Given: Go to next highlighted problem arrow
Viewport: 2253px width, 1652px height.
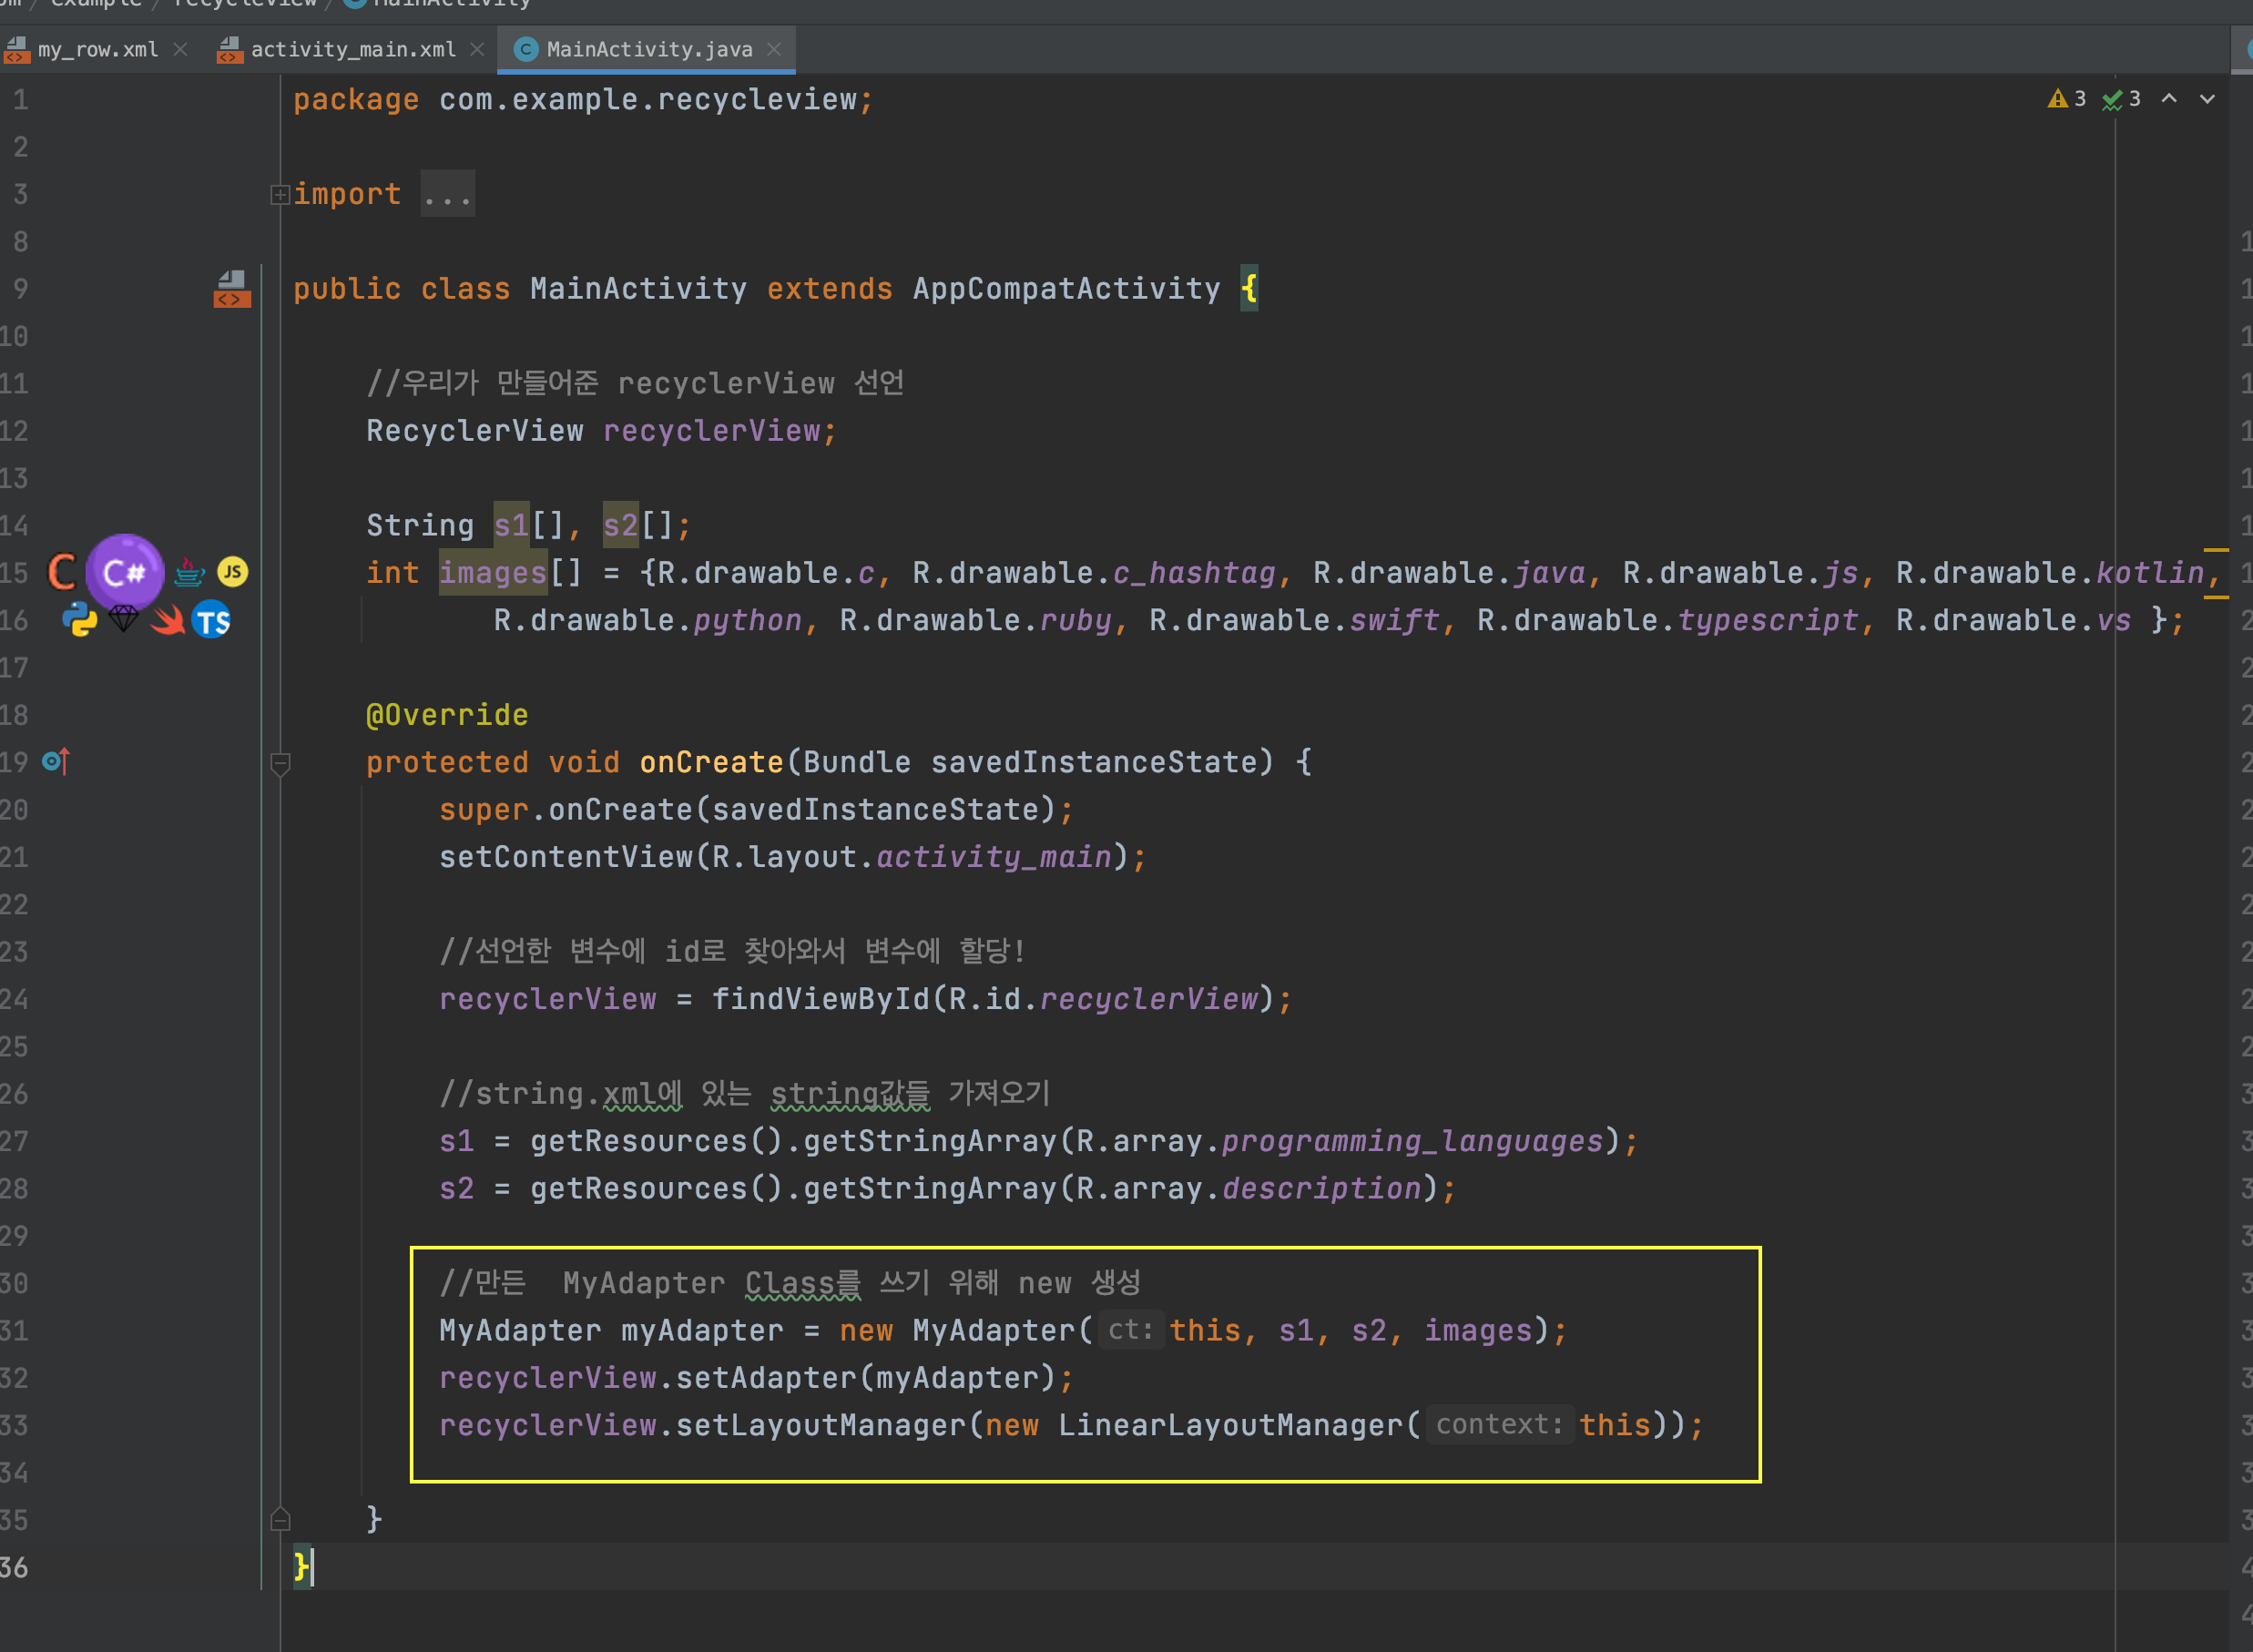Looking at the screenshot, I should click(2207, 99).
